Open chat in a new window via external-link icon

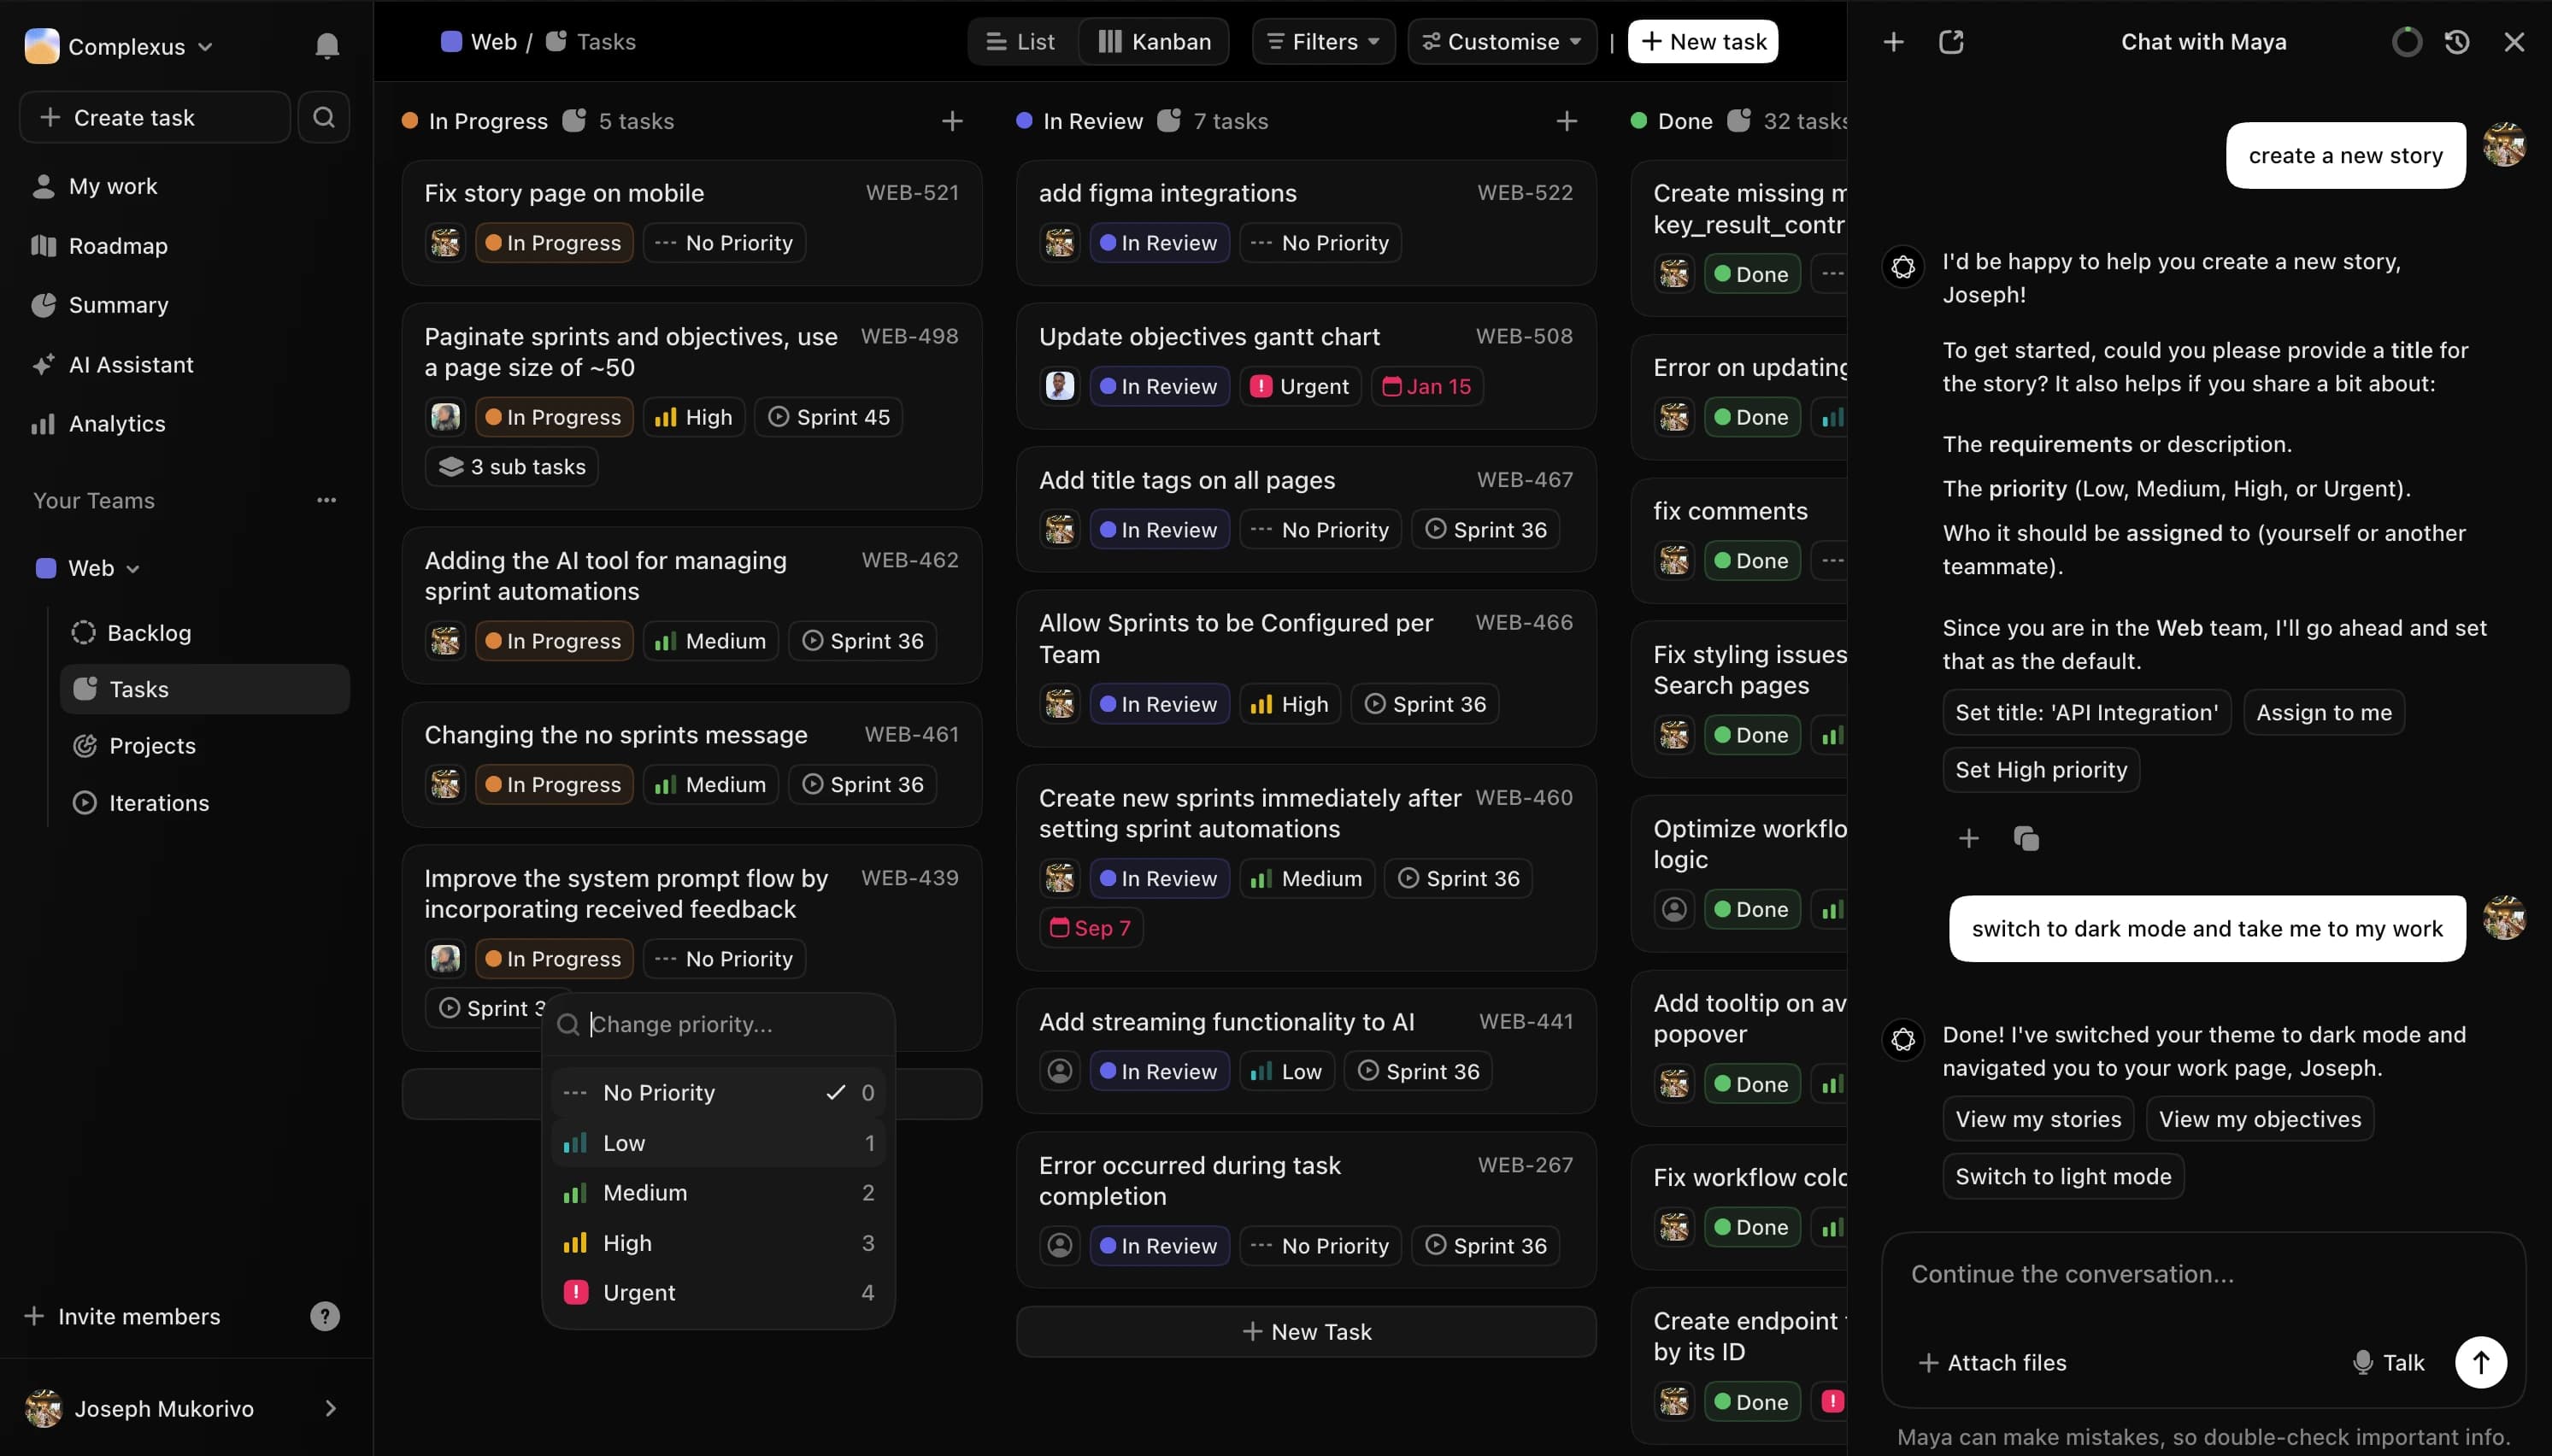coord(1951,42)
